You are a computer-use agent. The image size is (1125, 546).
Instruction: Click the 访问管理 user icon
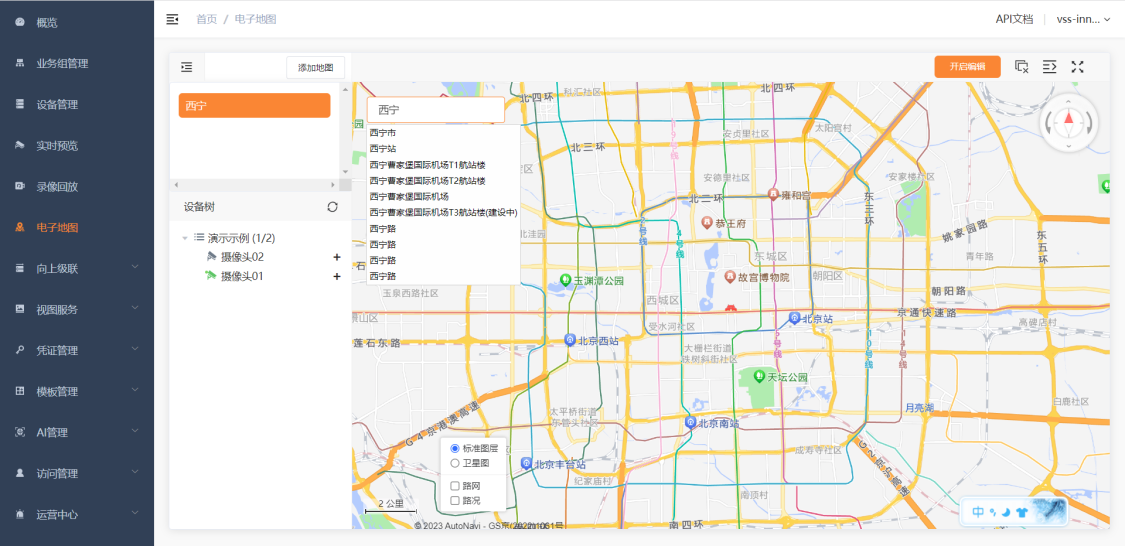point(20,474)
